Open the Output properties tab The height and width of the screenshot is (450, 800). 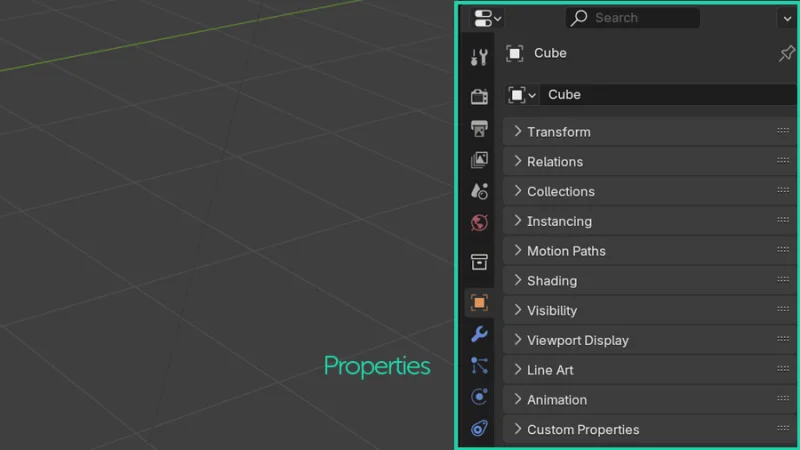pos(479,129)
